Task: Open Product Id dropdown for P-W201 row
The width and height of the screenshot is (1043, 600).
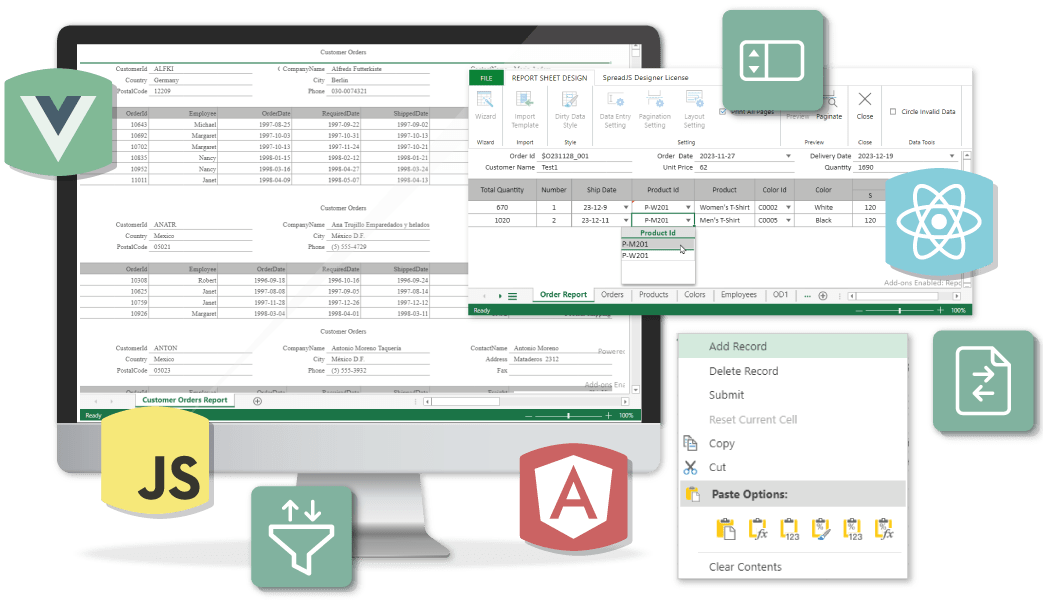Action: click(x=688, y=208)
